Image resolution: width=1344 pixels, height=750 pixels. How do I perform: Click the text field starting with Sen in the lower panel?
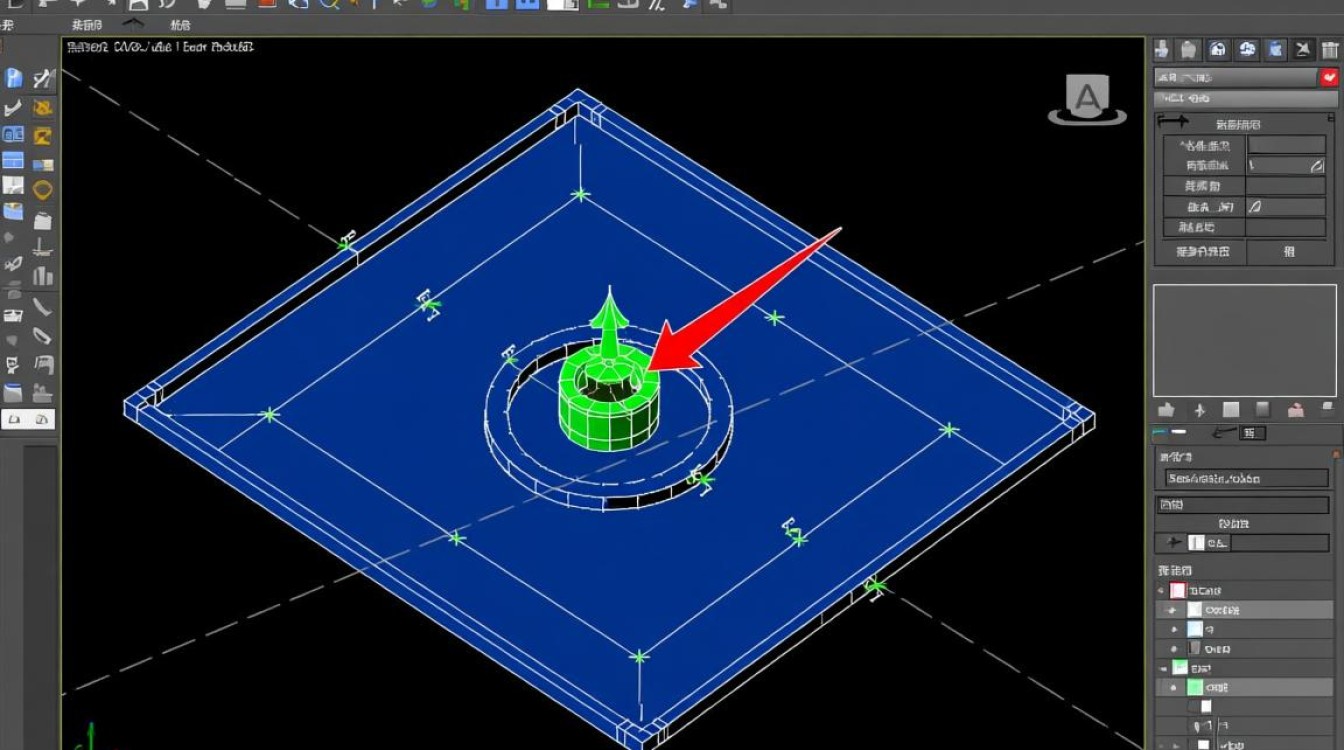click(x=1247, y=478)
